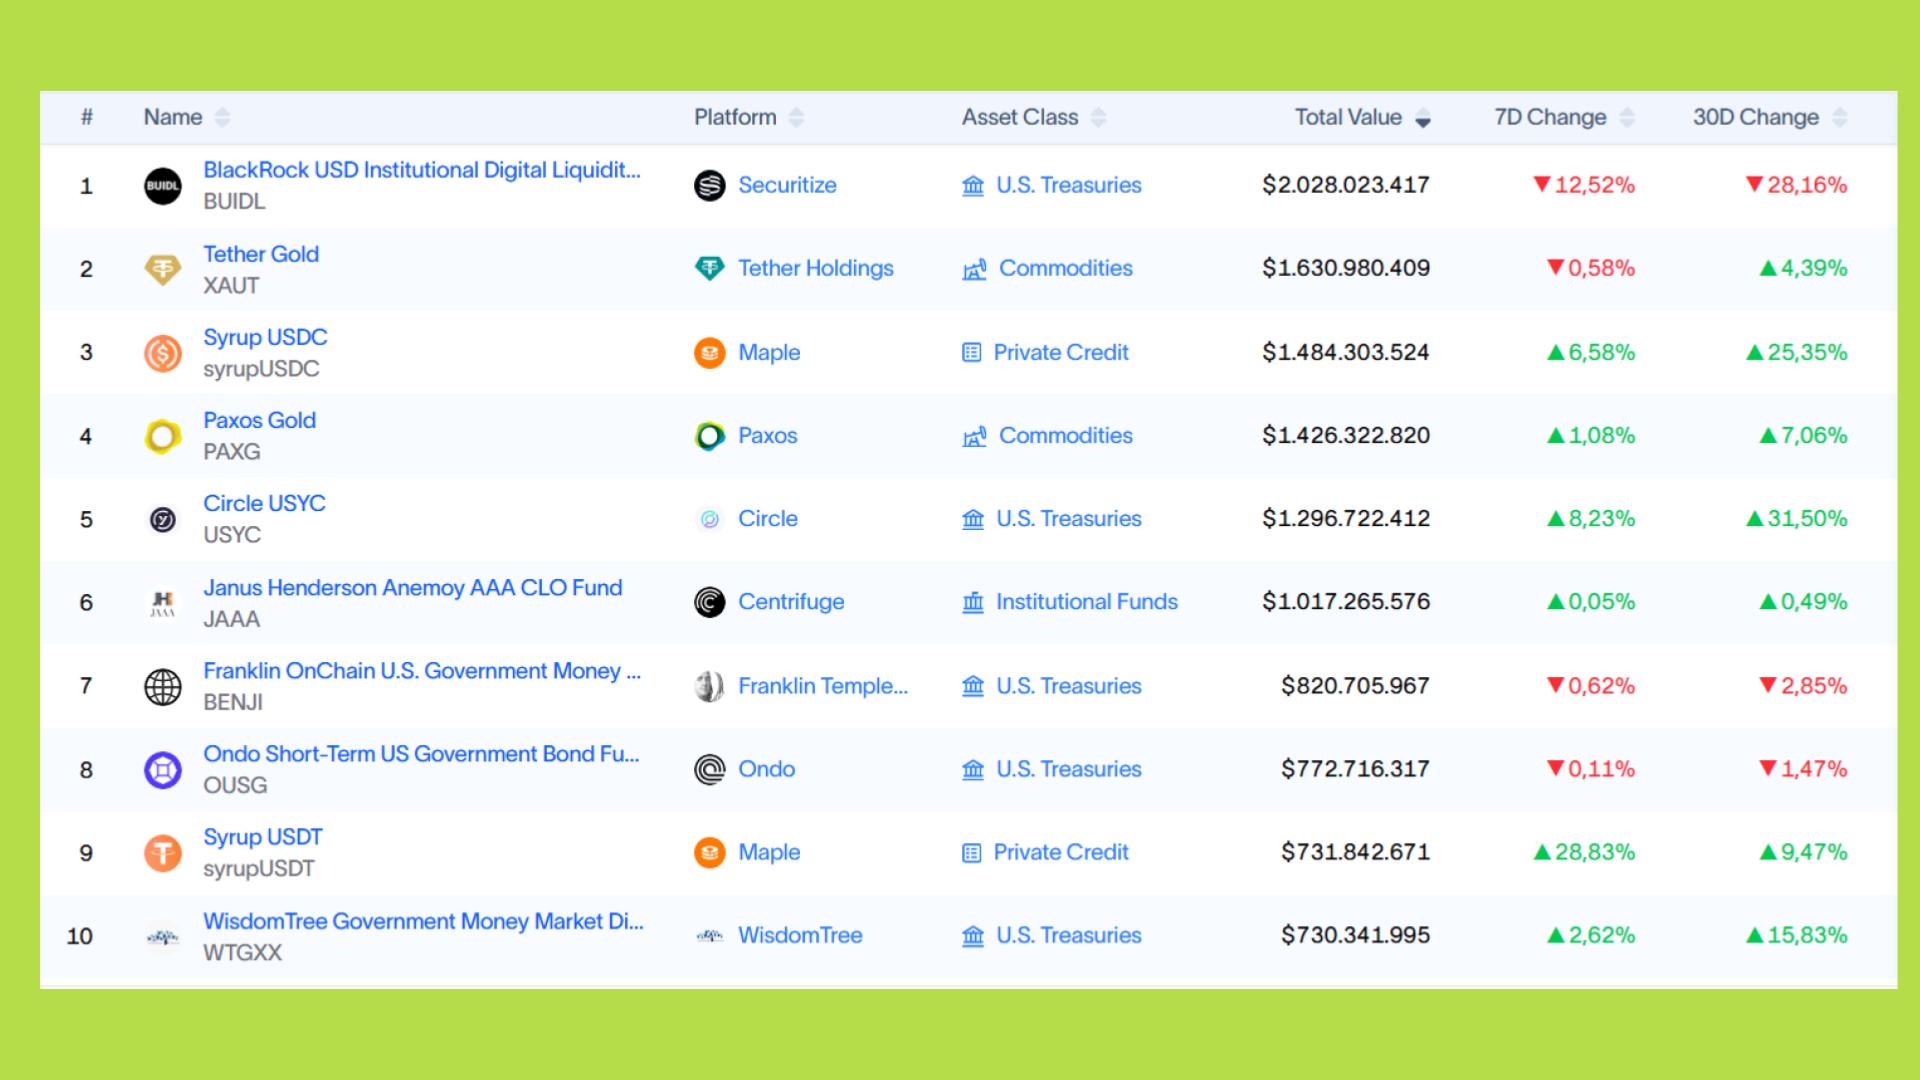Sort by Platform column arrows

[x=796, y=118]
